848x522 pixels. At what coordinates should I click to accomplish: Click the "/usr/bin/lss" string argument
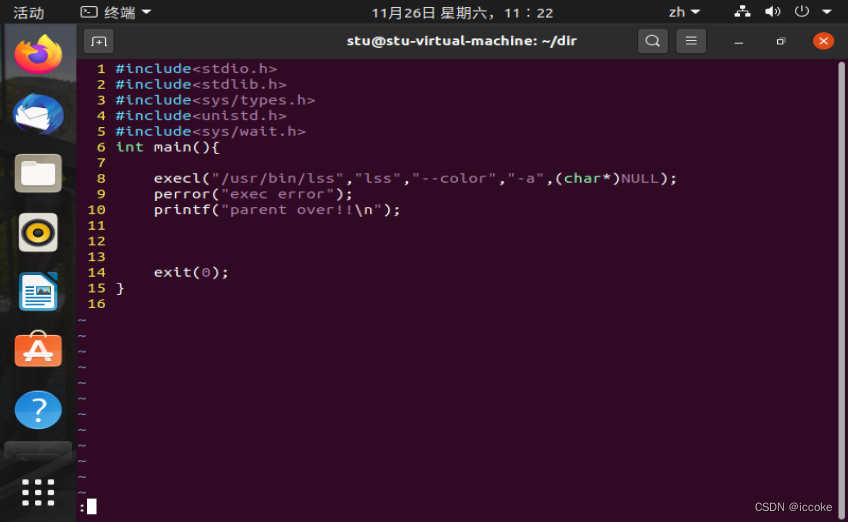pyautogui.click(x=277, y=179)
